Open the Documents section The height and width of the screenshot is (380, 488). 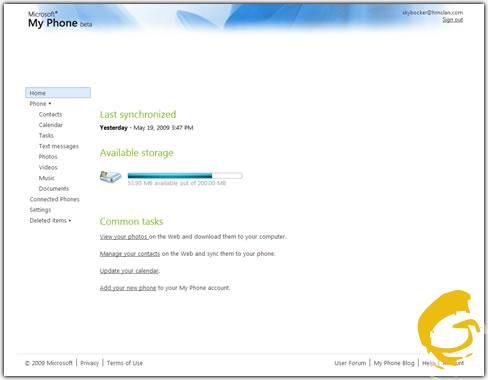pyautogui.click(x=54, y=189)
